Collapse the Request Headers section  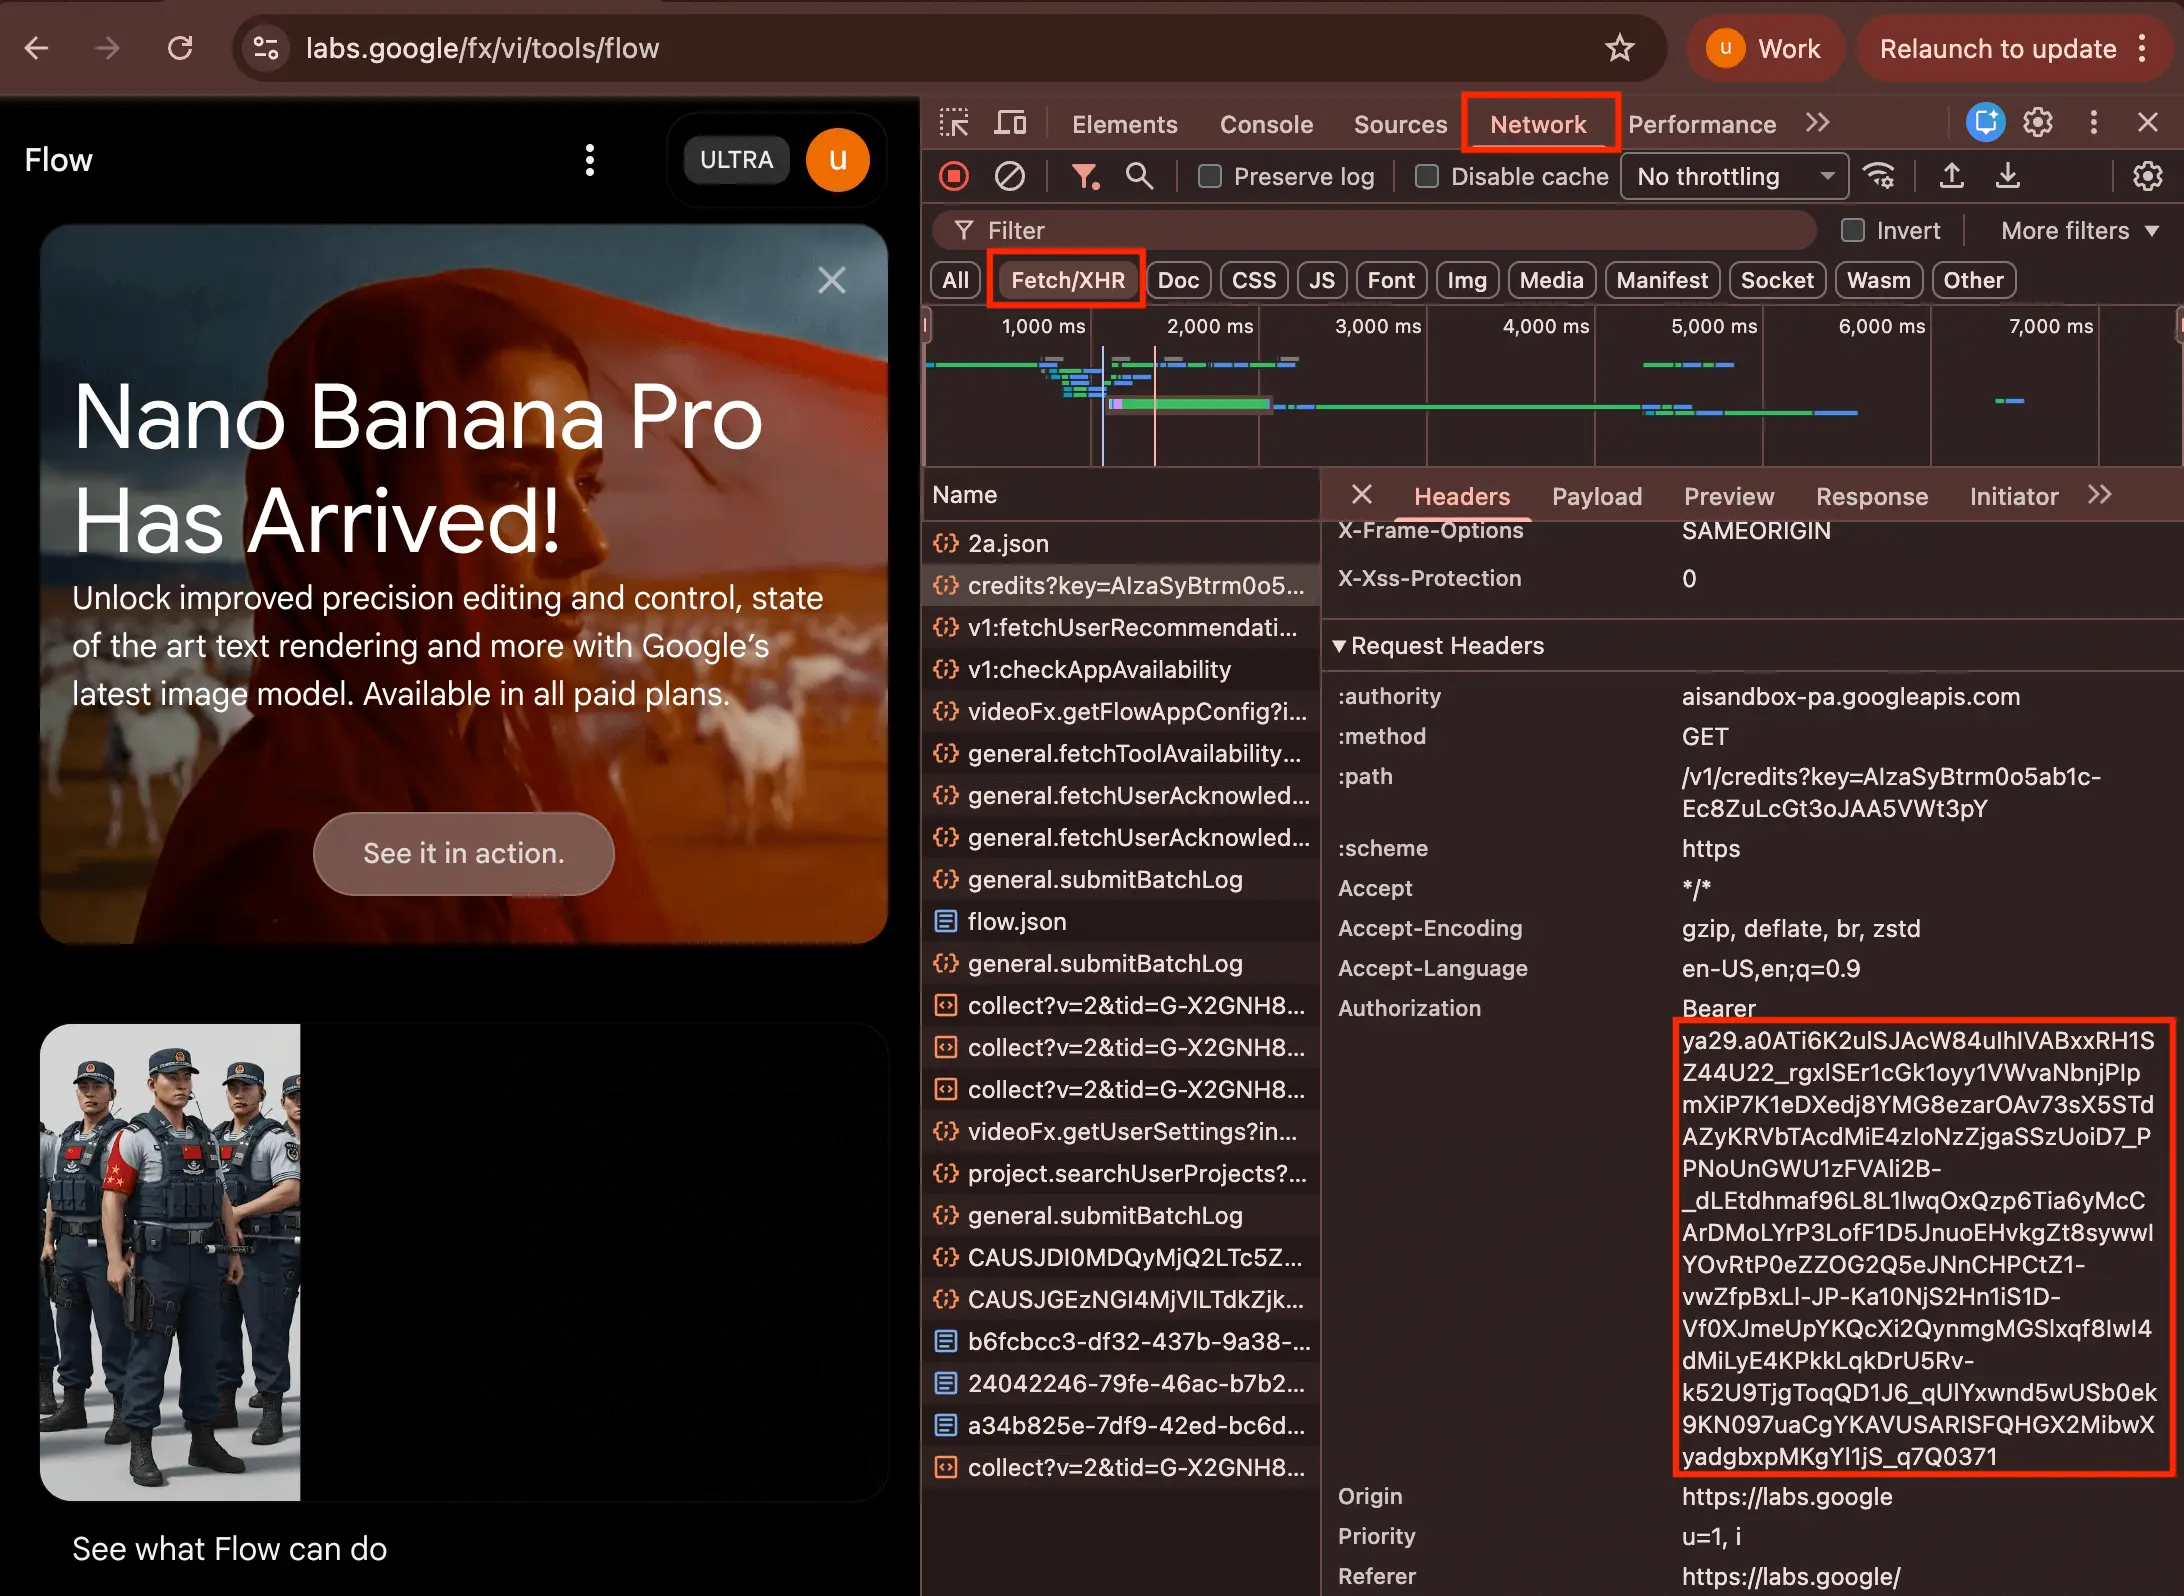(1341, 645)
